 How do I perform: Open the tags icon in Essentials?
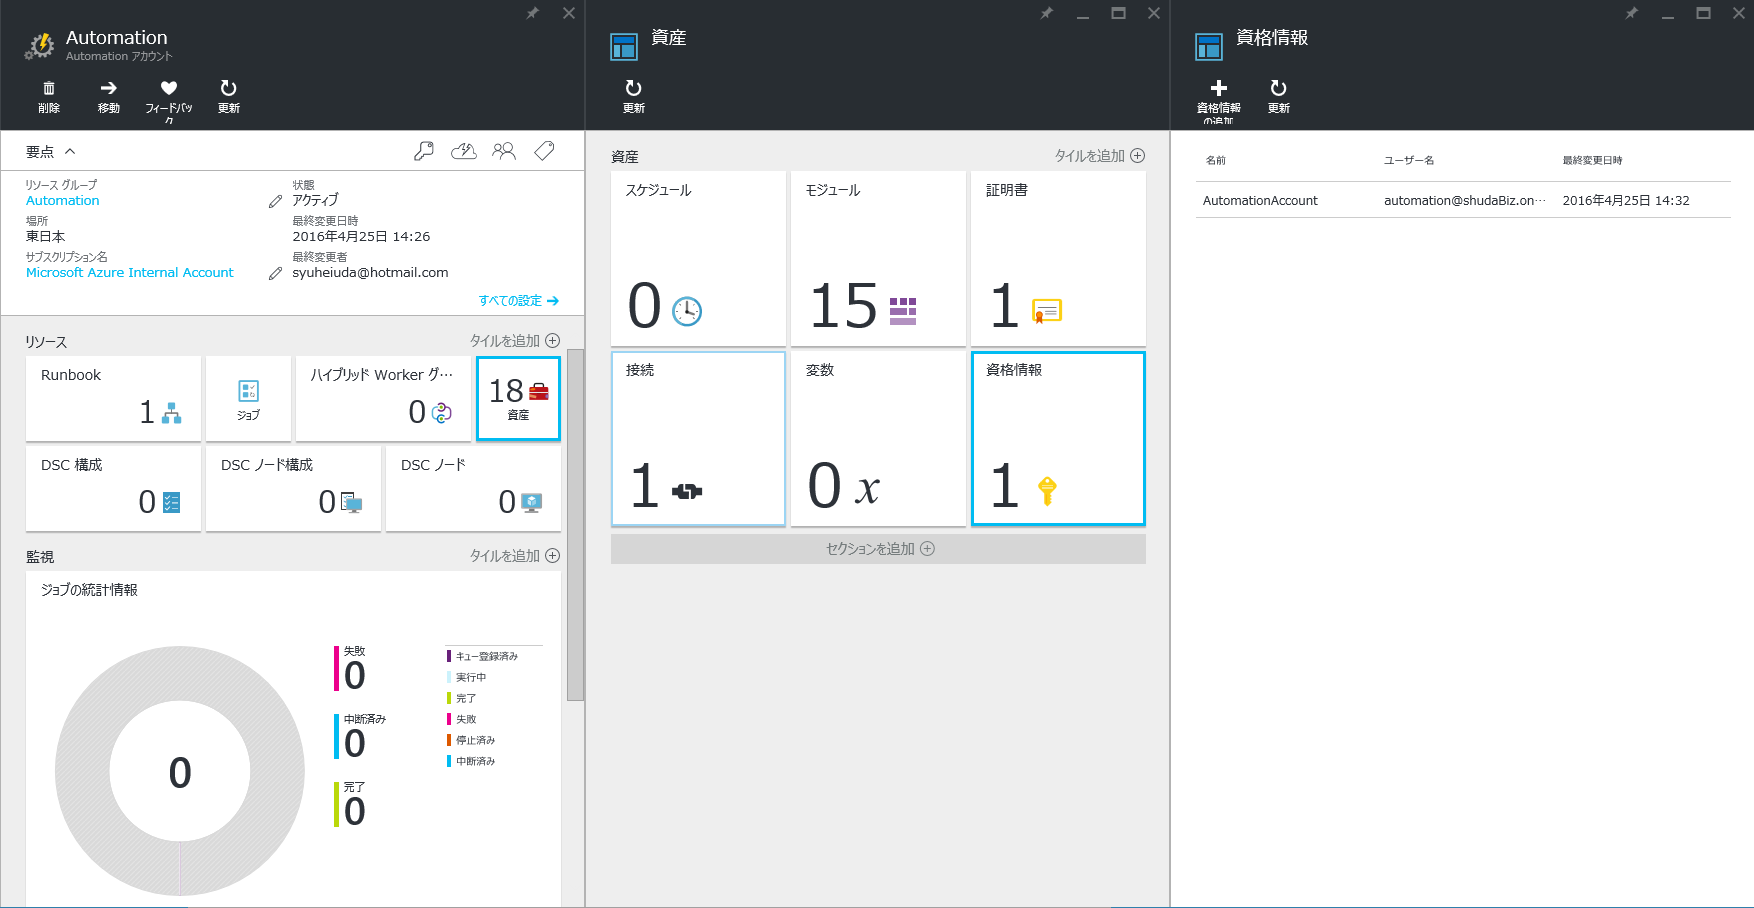(x=544, y=151)
